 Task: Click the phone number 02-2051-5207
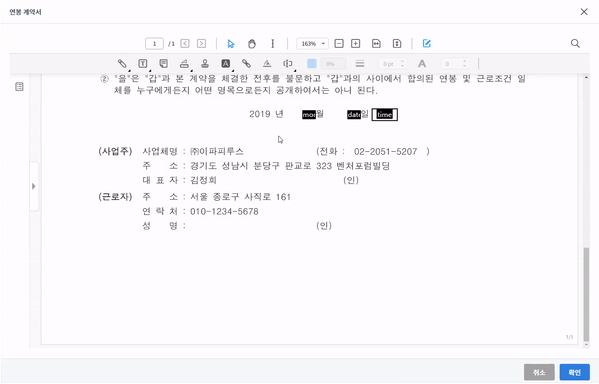(x=385, y=152)
